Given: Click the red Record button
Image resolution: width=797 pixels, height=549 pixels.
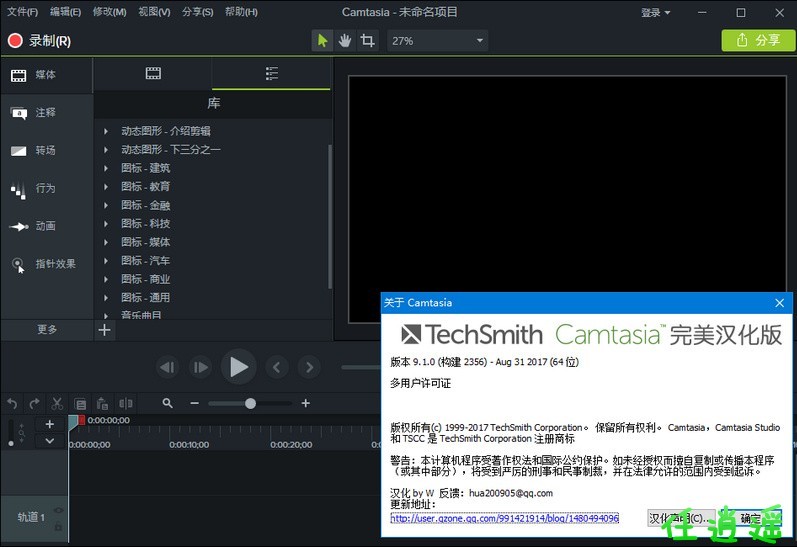Looking at the screenshot, I should coord(39,41).
